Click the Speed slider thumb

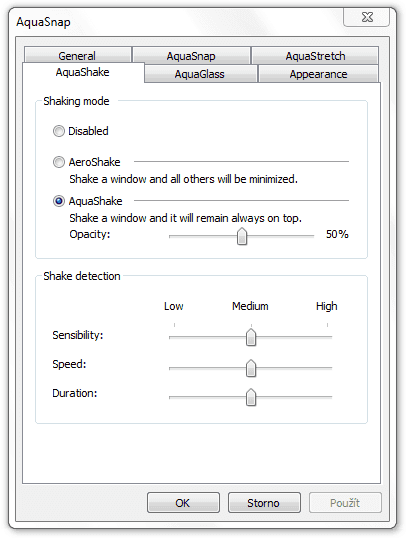(x=251, y=368)
